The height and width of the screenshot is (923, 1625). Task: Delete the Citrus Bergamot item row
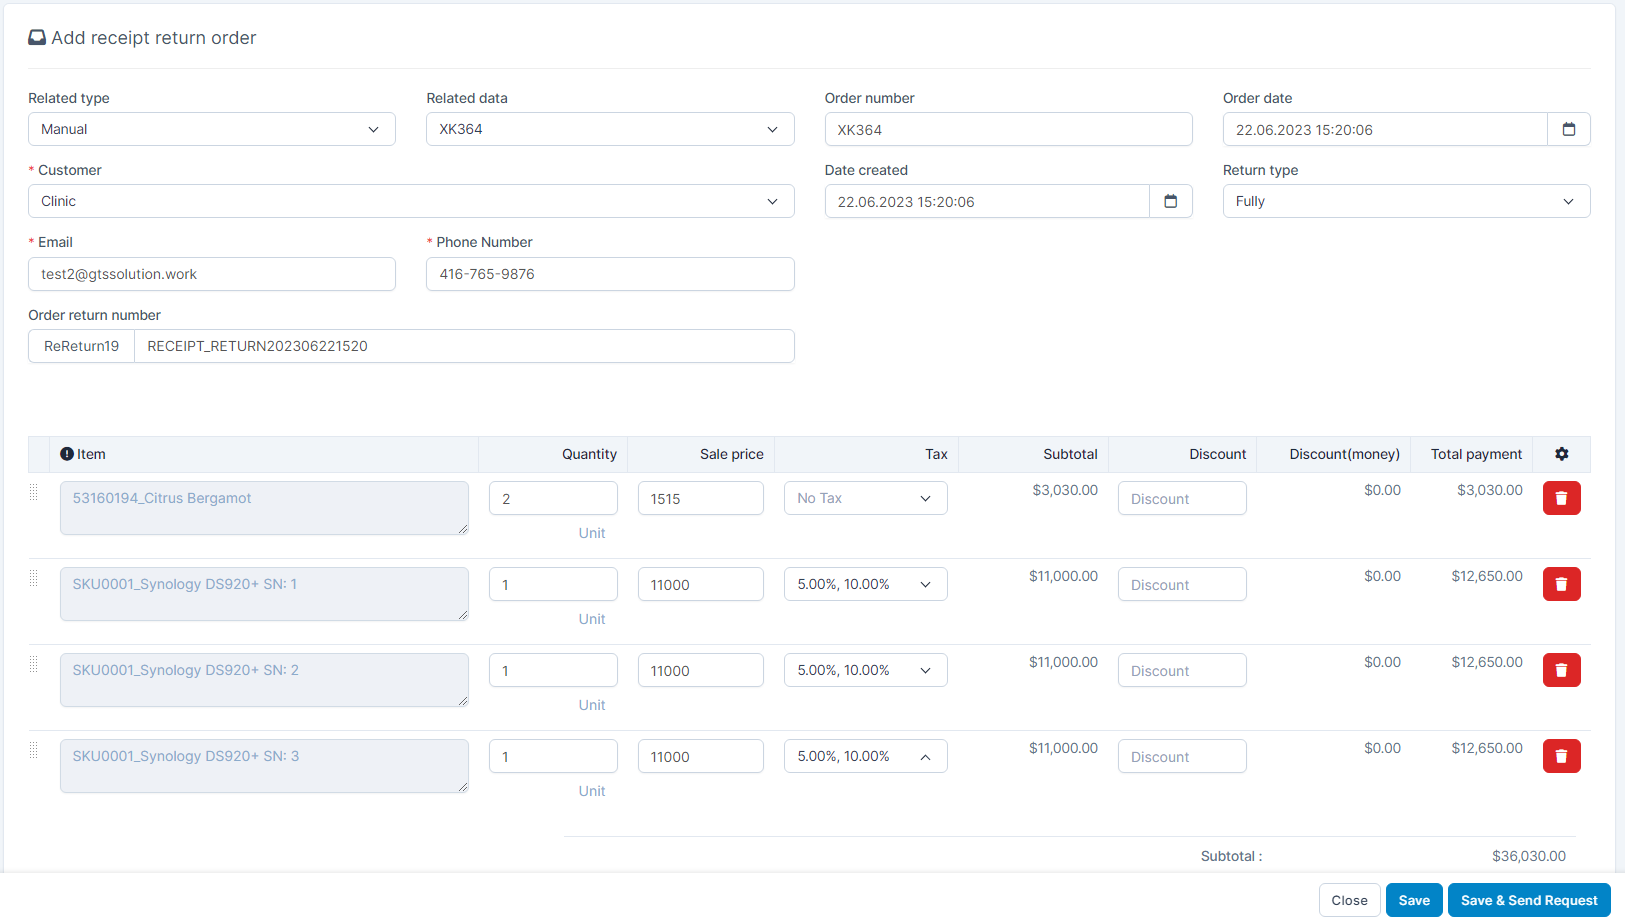coord(1561,498)
